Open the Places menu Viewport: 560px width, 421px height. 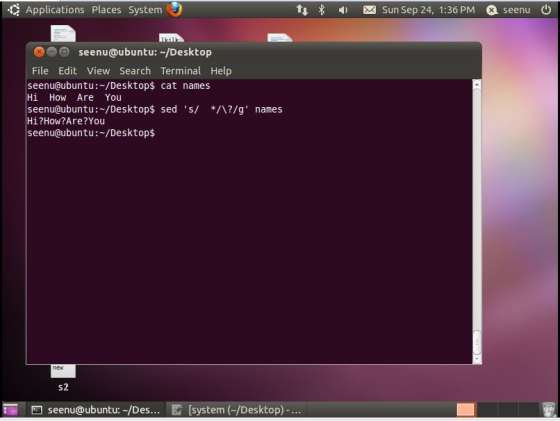click(106, 10)
